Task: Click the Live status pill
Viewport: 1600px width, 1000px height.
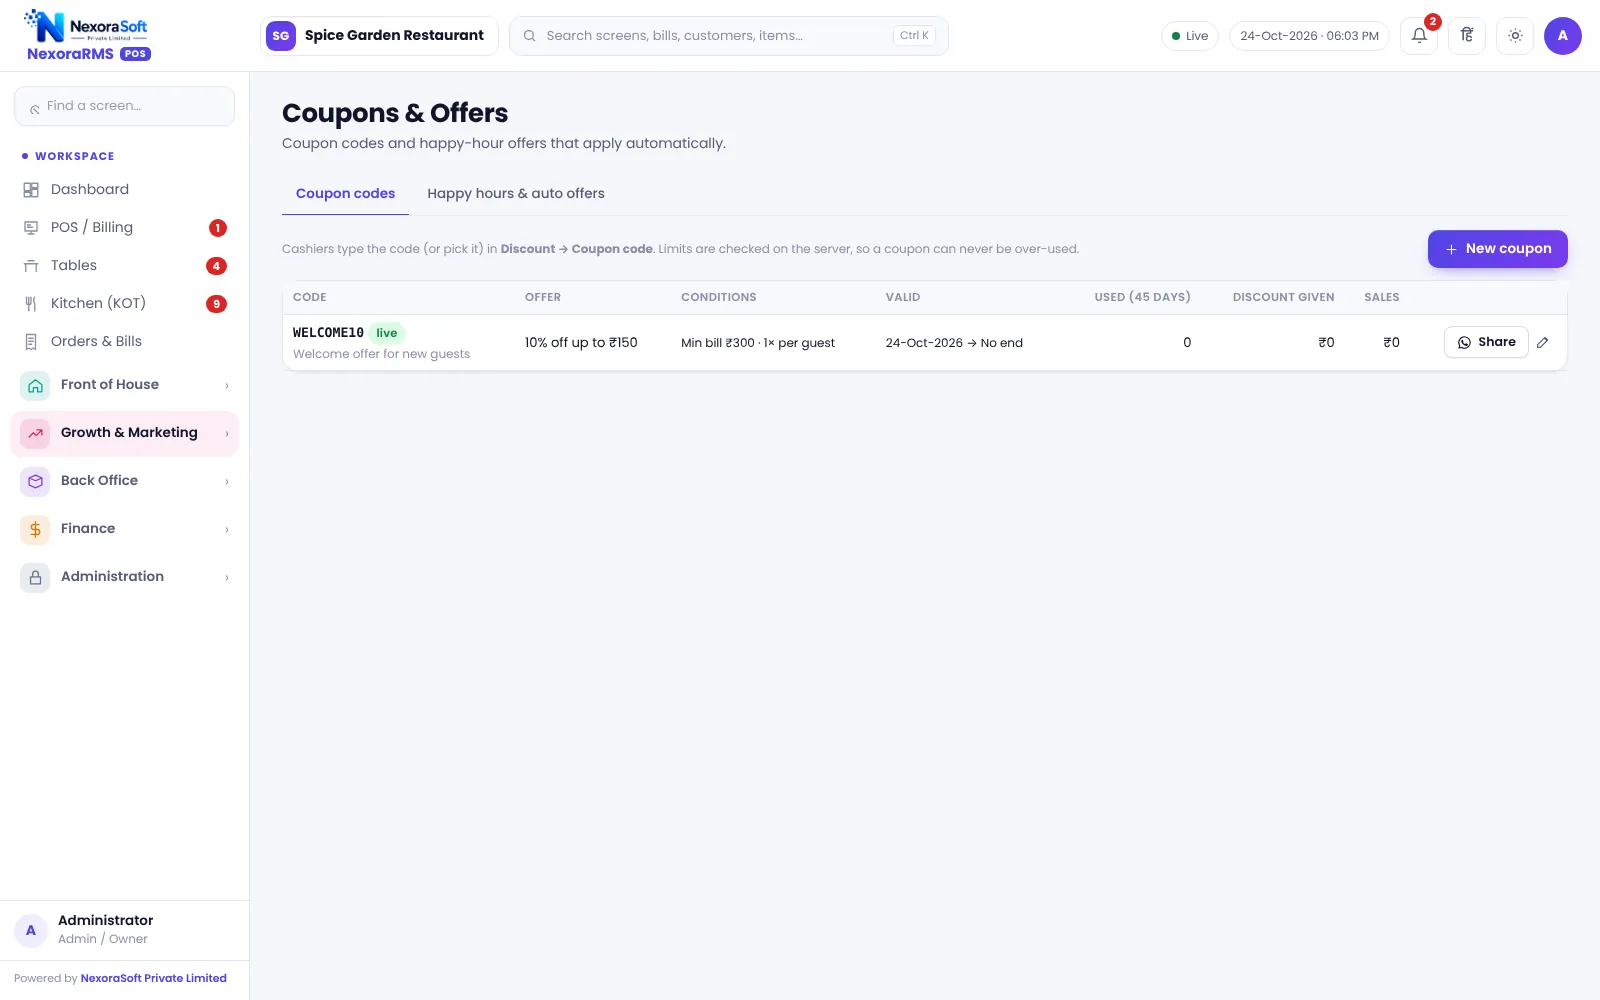Action: click(x=1190, y=36)
